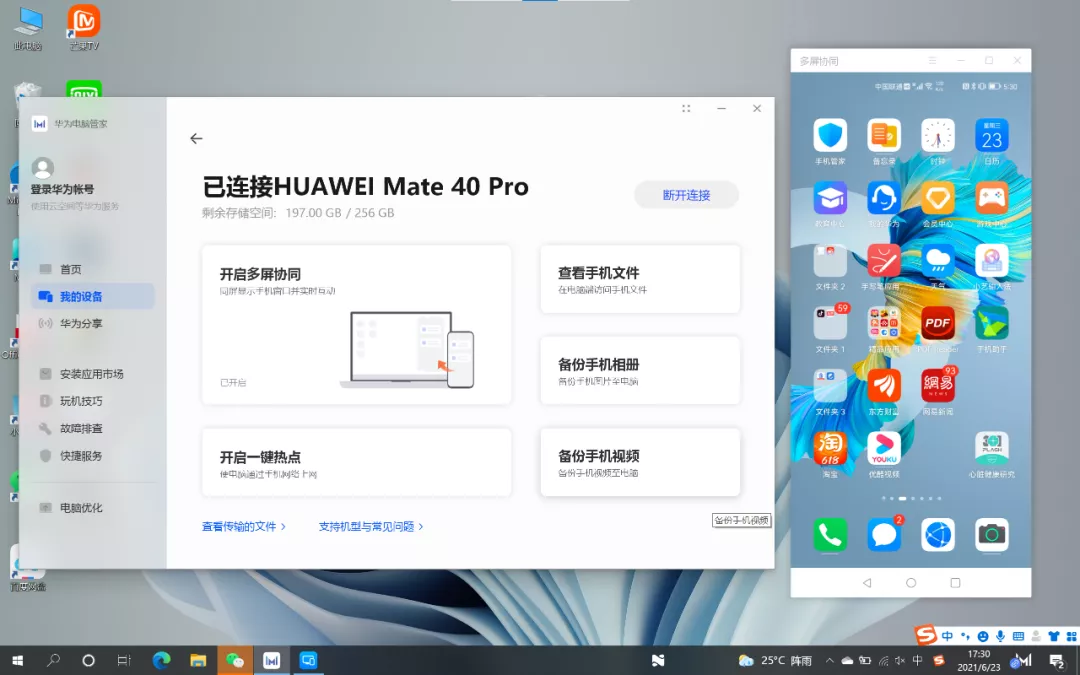Viewport: 1080px width, 675px height.
Task: Open 备忘录 notes app on phone
Action: tap(884, 135)
